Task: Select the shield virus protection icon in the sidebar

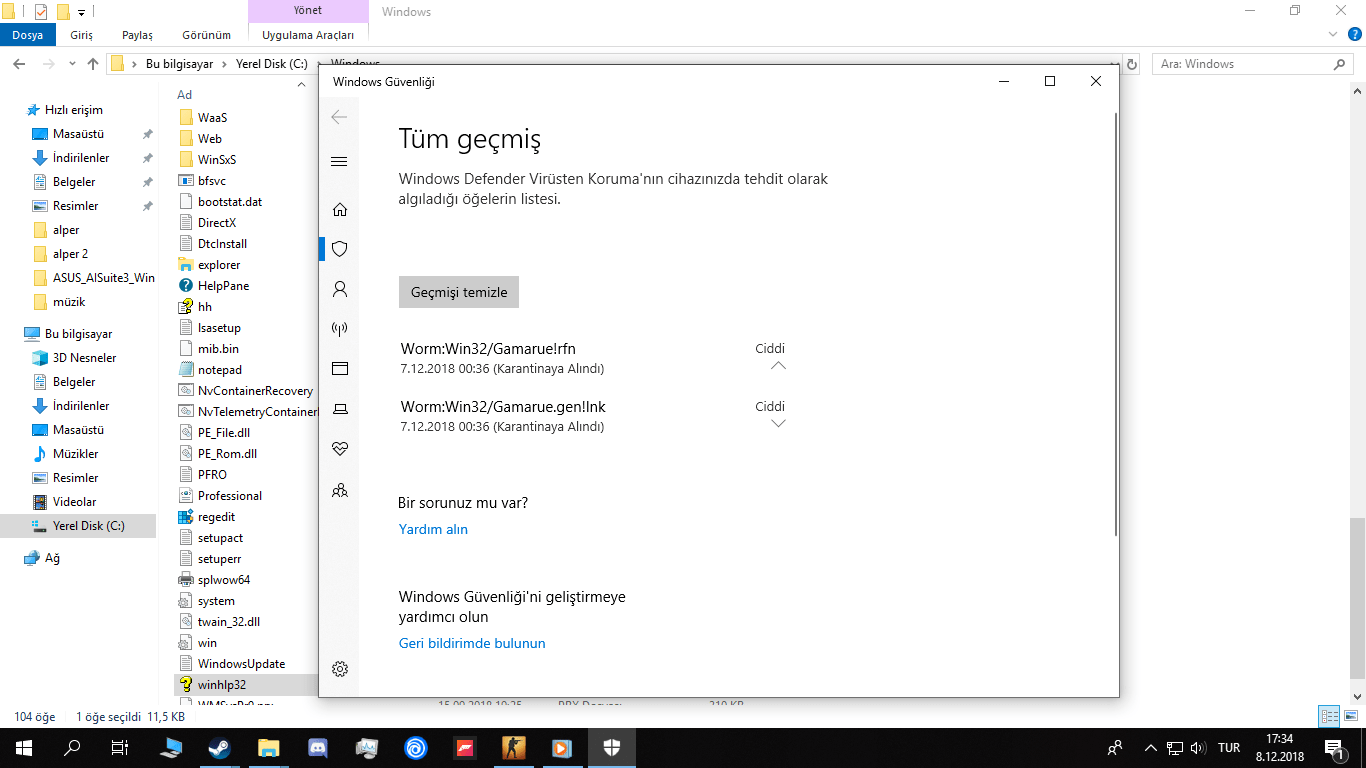Action: 340,249
